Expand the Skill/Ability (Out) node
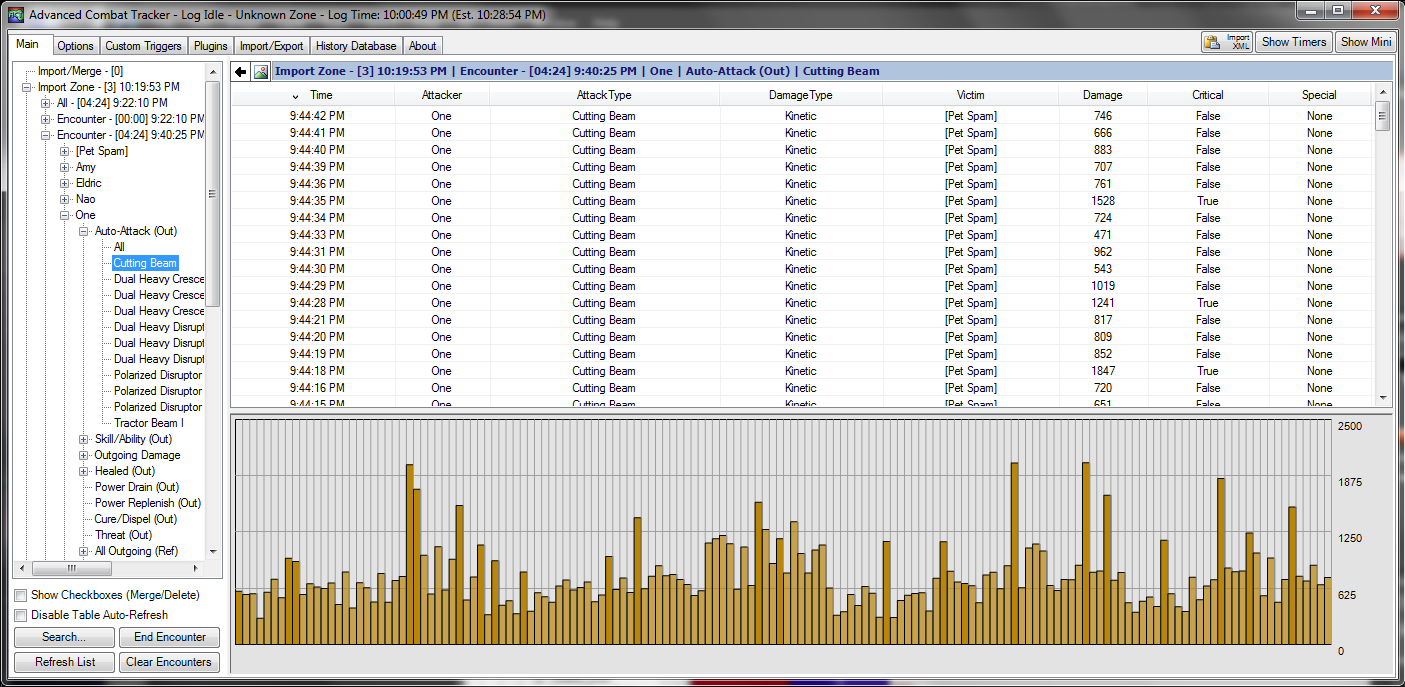The height and width of the screenshot is (687, 1405). 84,439
